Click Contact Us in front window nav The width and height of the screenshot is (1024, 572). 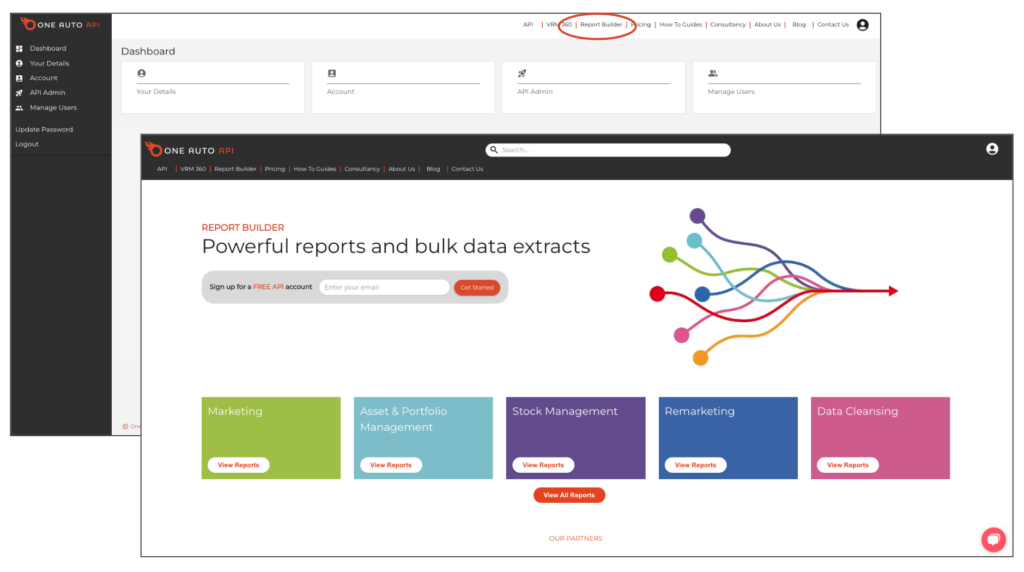coord(467,169)
